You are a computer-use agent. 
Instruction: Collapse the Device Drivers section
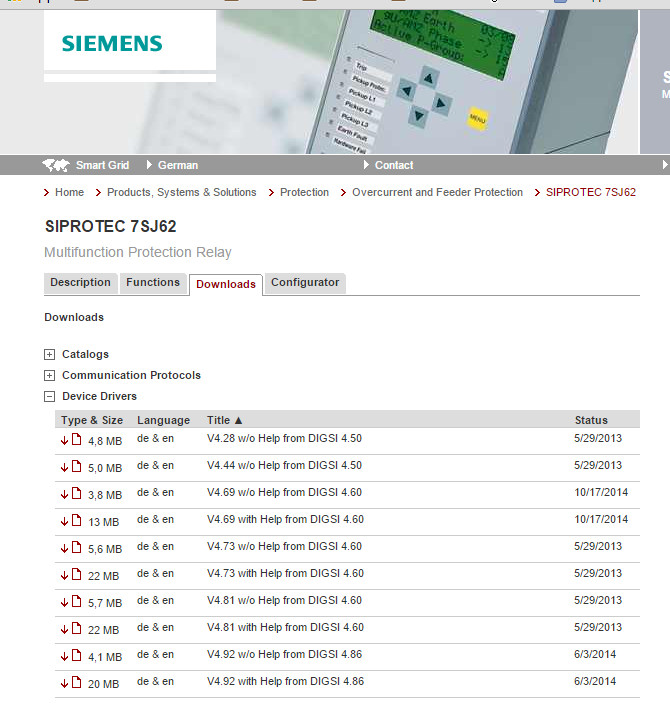pos(49,397)
